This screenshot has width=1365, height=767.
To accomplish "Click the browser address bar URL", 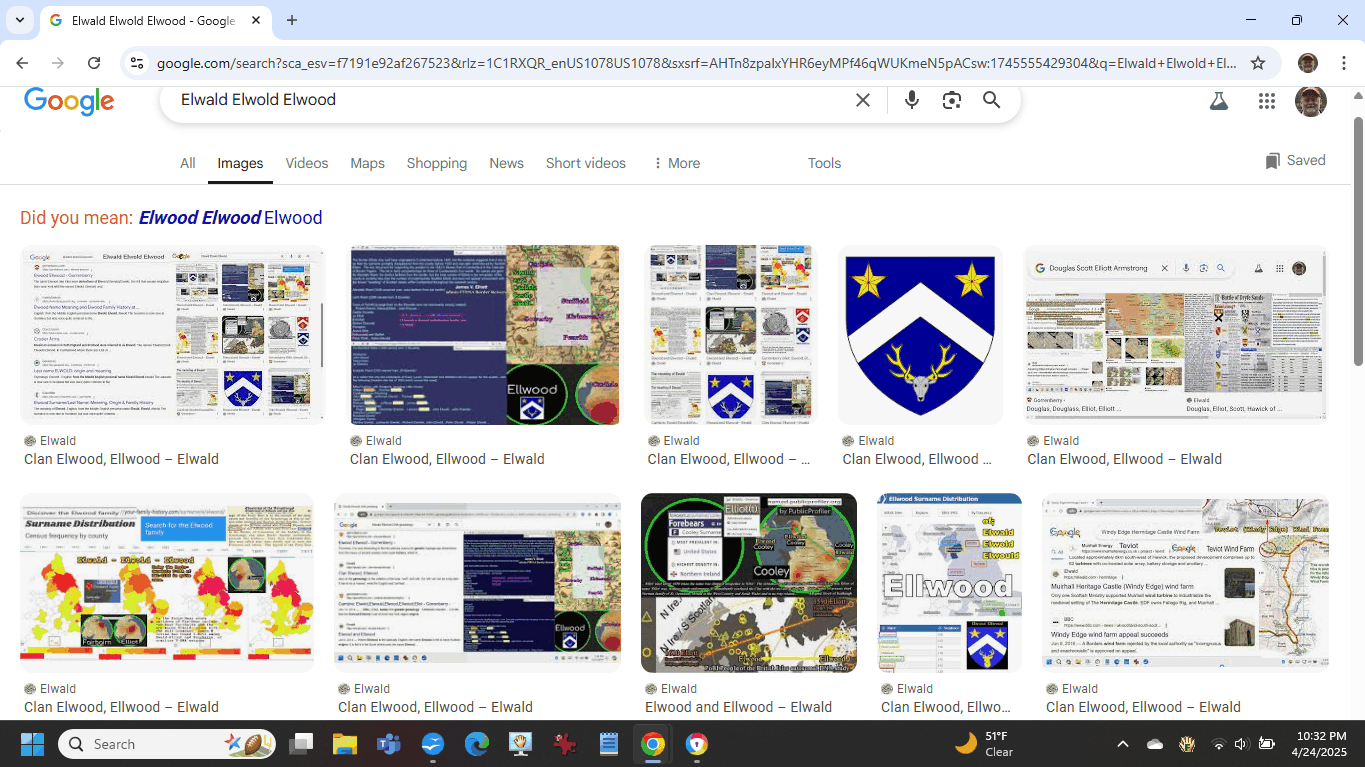I will pos(696,63).
